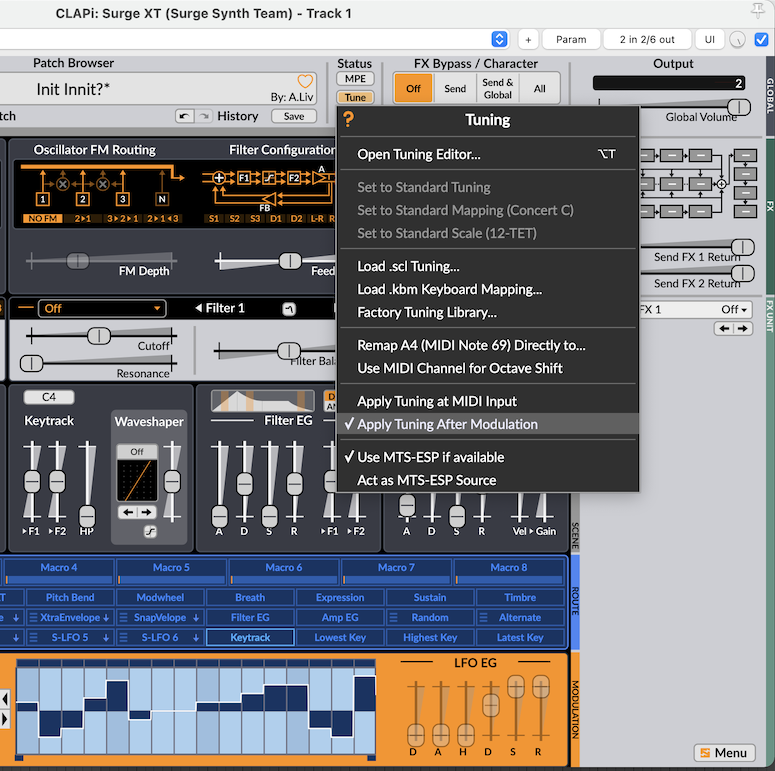This screenshot has width=775, height=771.
Task: Favorite the patch with the heart icon
Action: pos(305,81)
